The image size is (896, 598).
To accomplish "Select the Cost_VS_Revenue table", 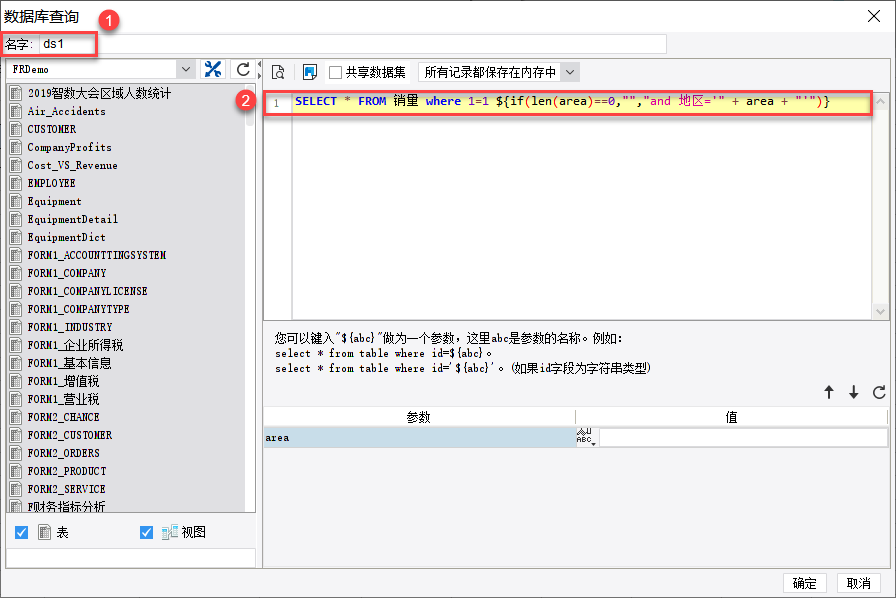I will point(72,165).
